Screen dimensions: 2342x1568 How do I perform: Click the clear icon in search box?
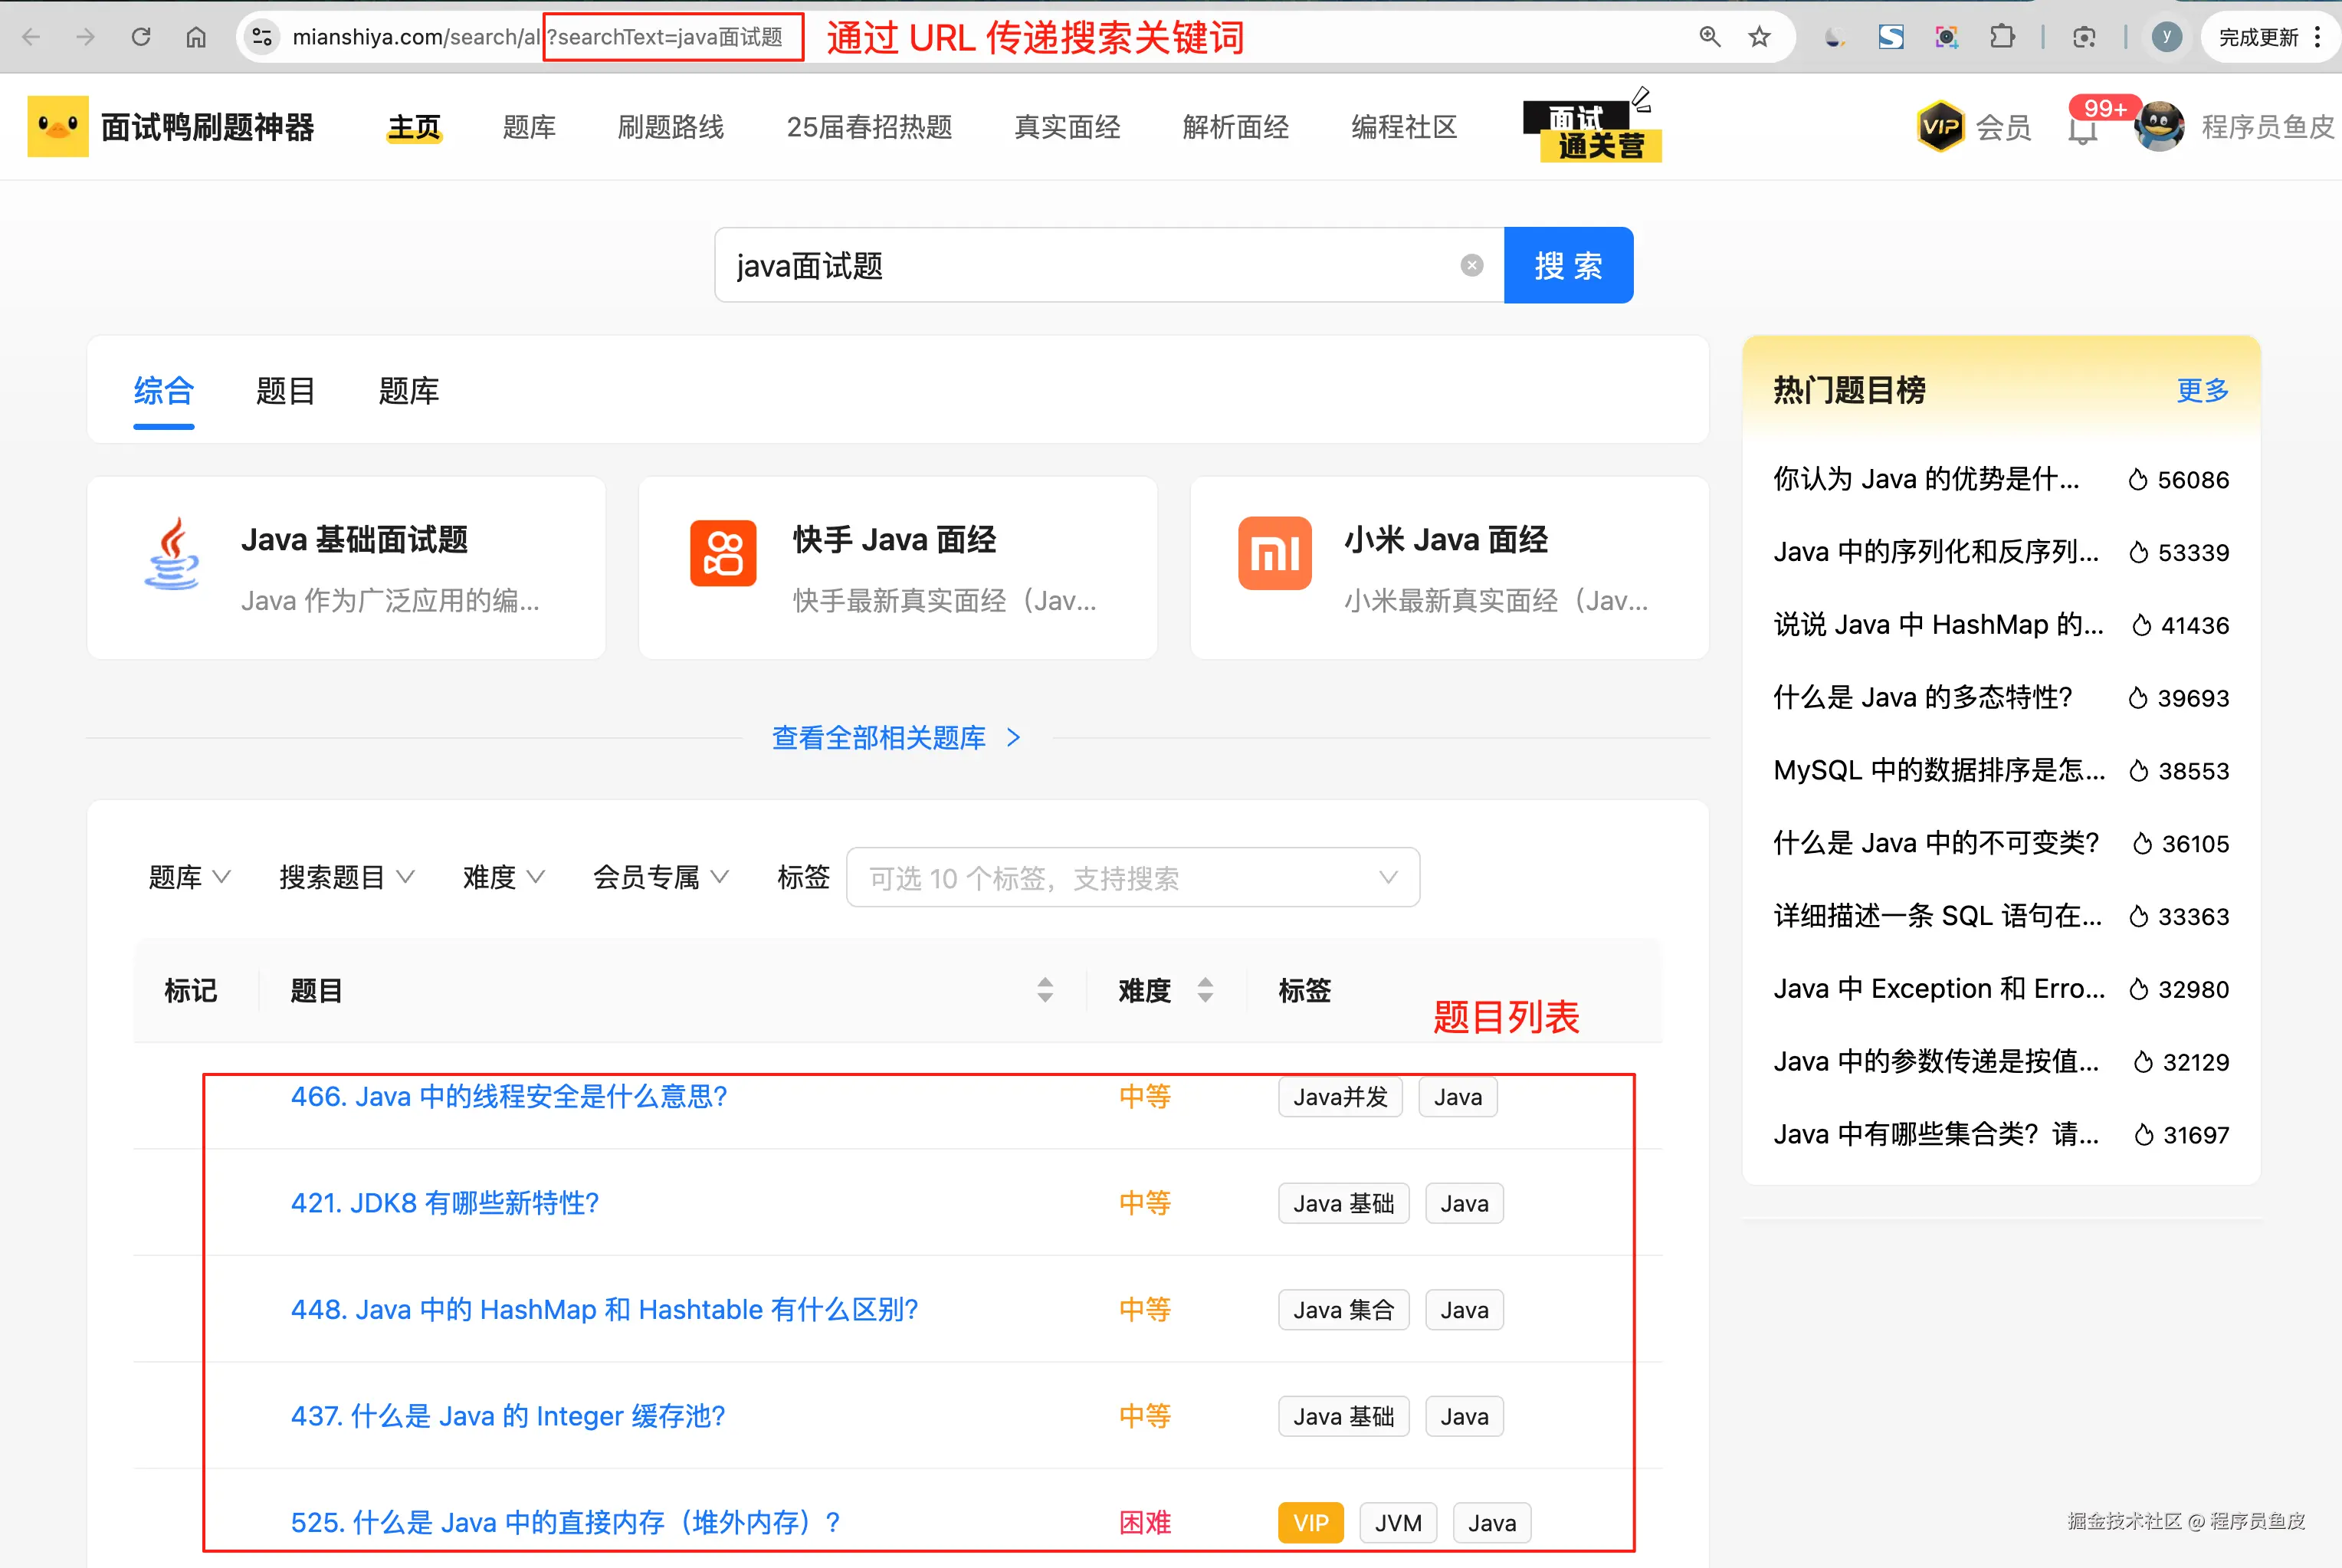1471,265
